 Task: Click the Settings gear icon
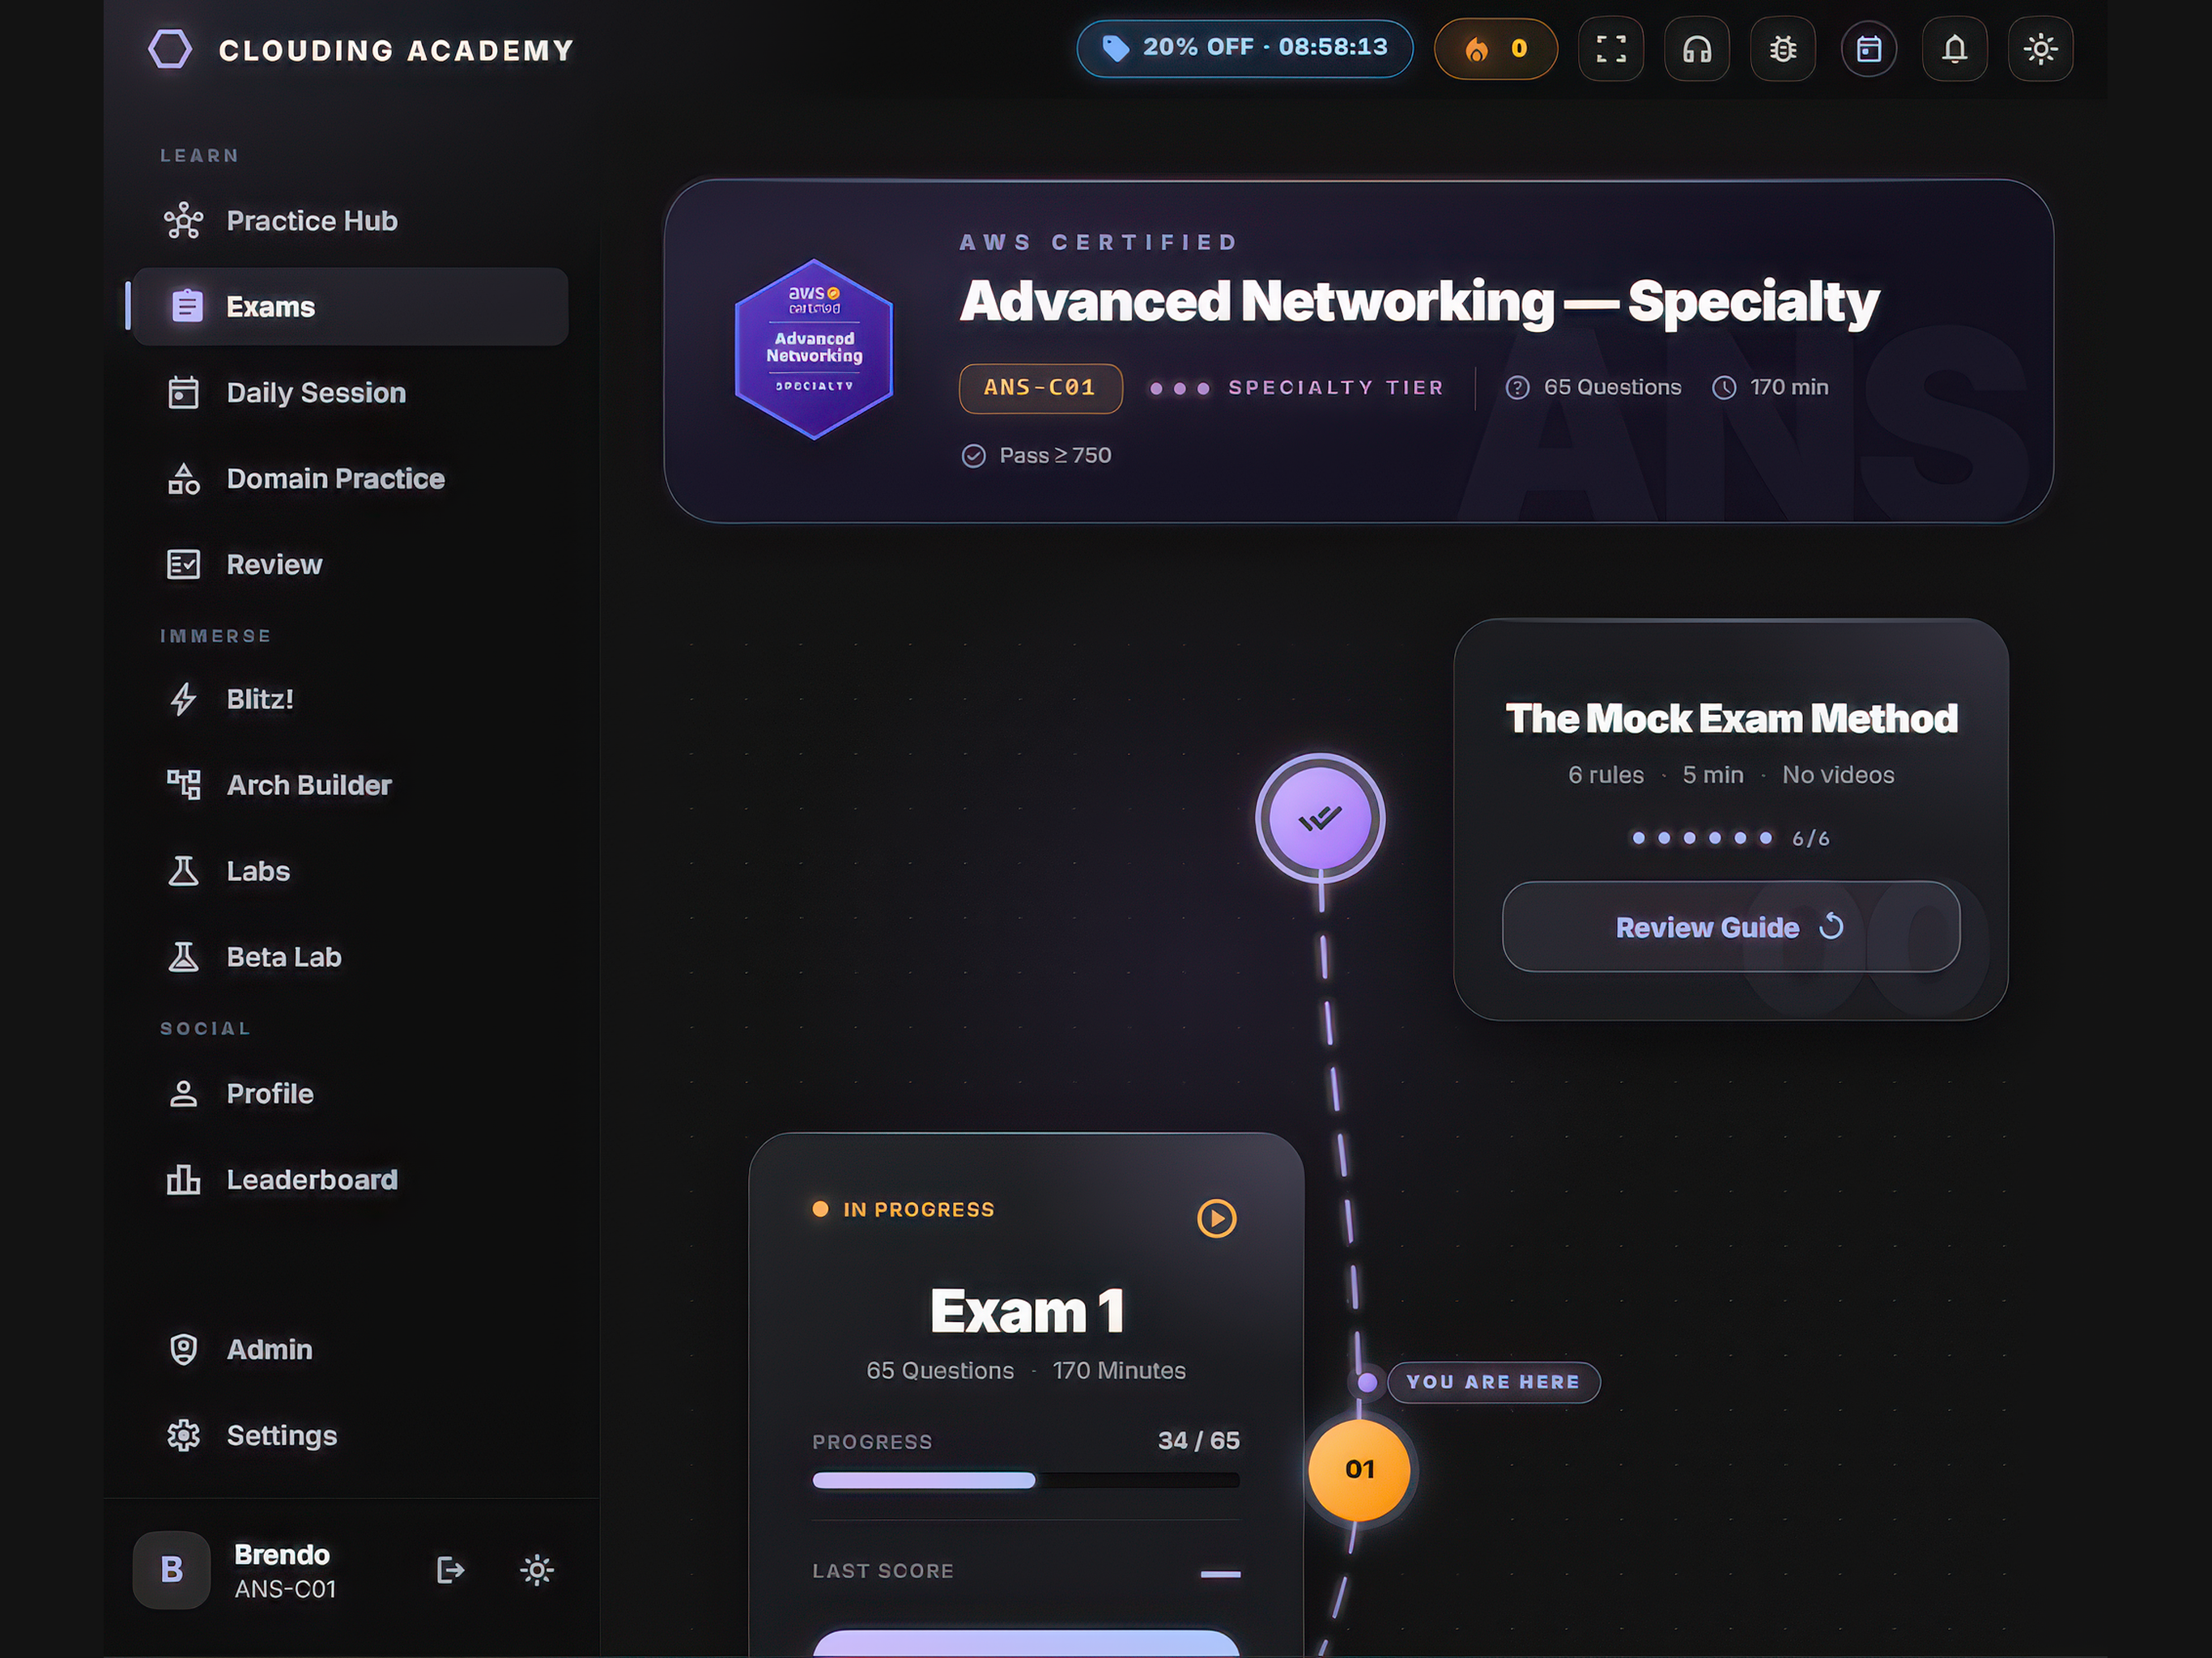click(x=183, y=1435)
